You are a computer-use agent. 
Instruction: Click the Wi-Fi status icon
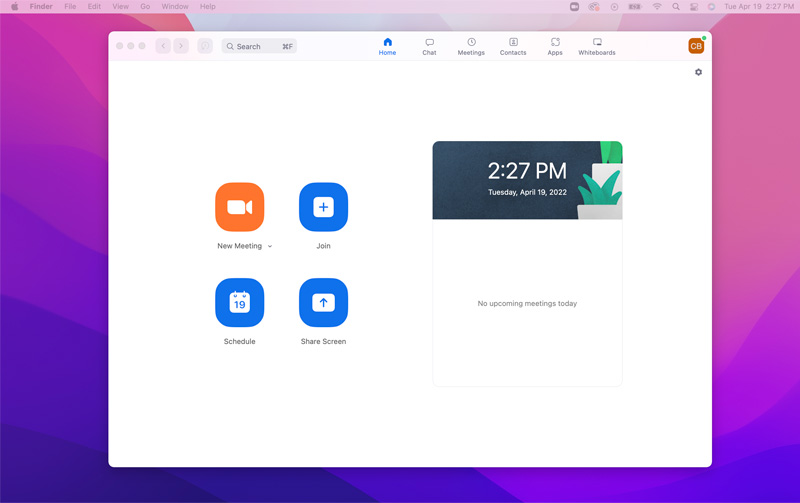click(x=657, y=7)
